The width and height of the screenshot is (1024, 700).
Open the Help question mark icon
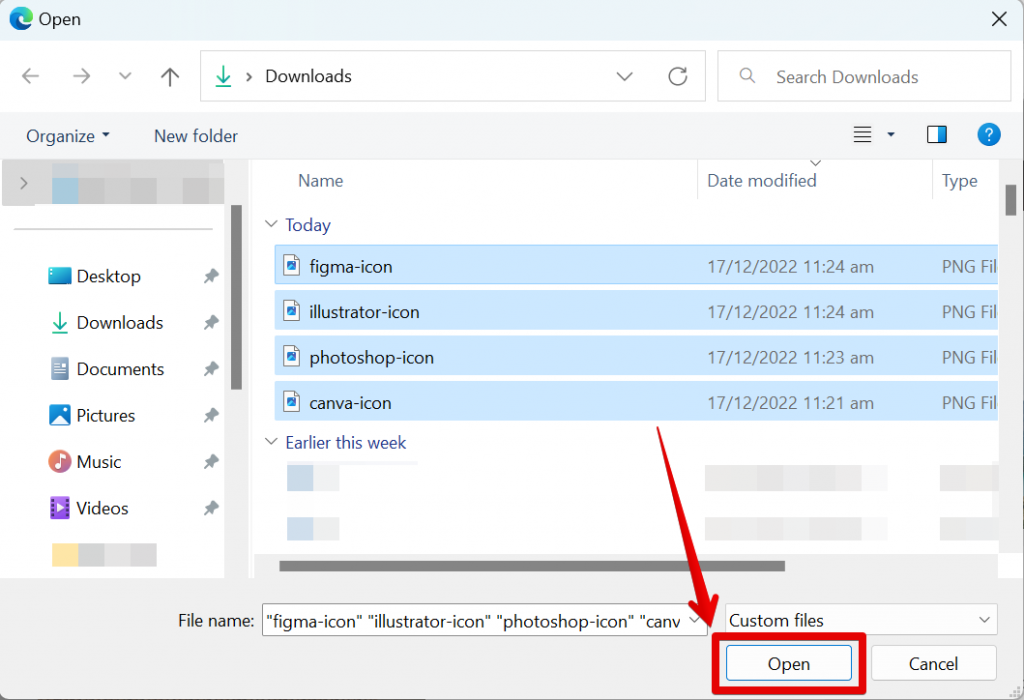(x=988, y=135)
